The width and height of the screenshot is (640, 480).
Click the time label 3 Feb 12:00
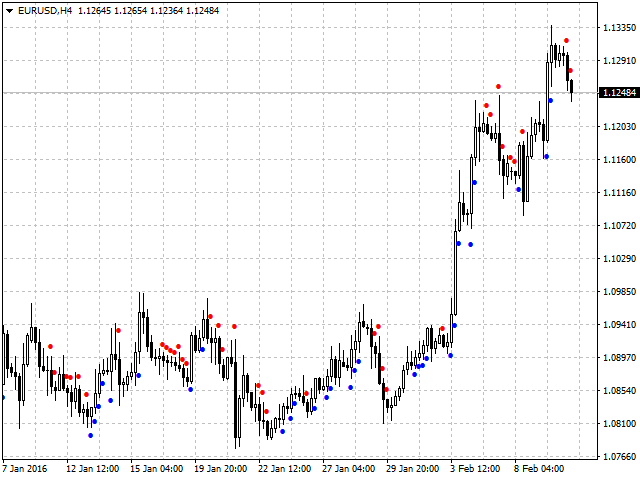(475, 469)
